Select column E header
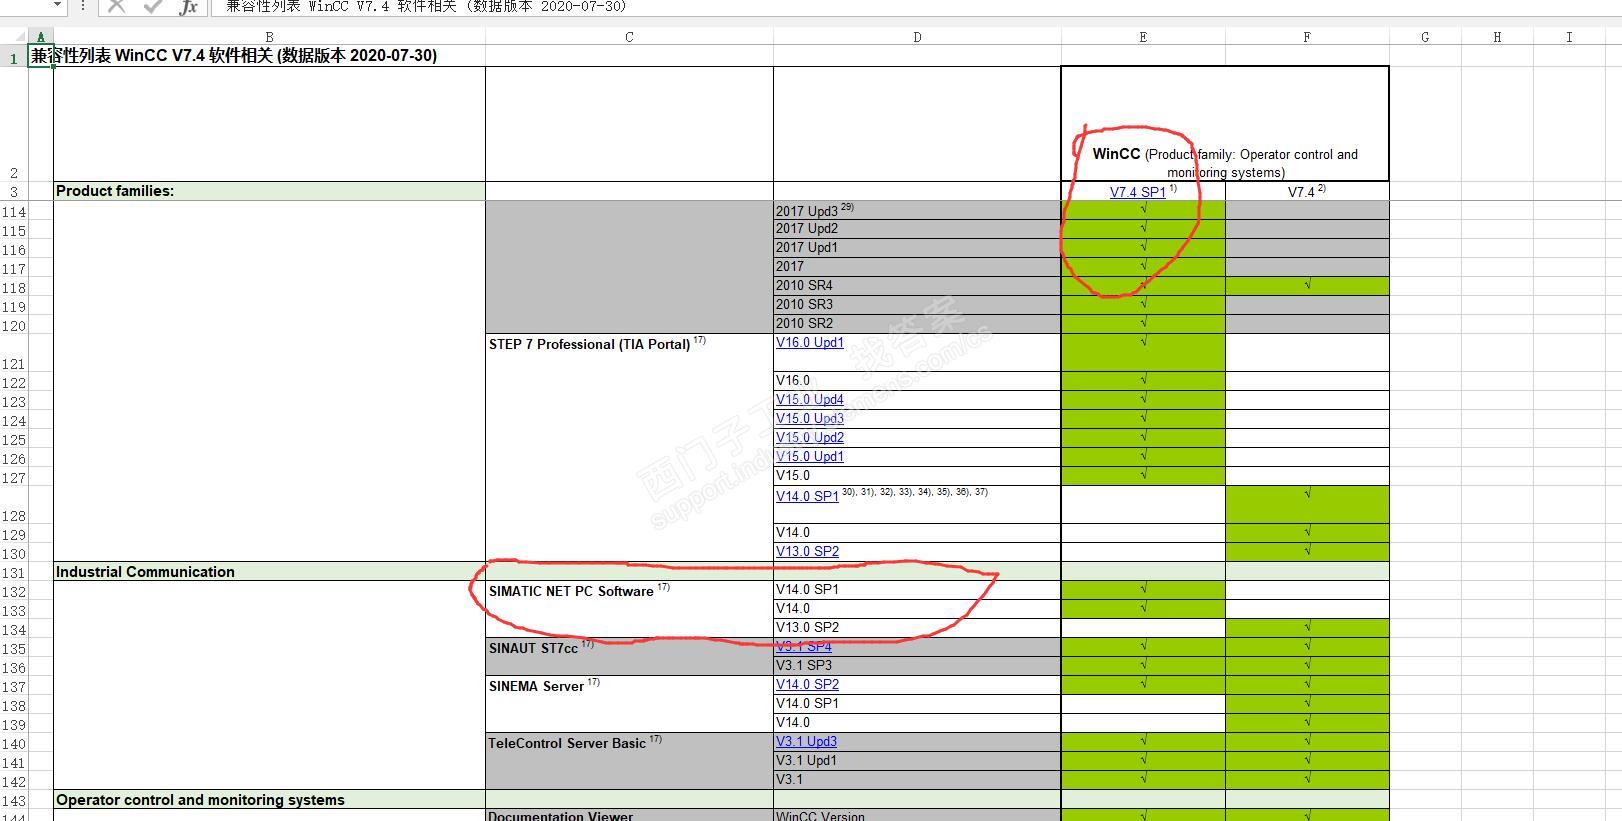Viewport: 1622px width, 821px height. tap(1143, 37)
